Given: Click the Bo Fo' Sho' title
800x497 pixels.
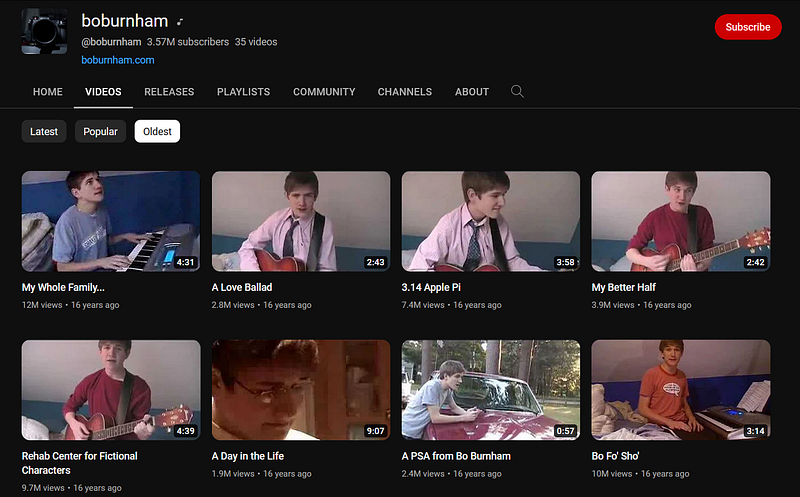Looking at the screenshot, I should pos(615,456).
